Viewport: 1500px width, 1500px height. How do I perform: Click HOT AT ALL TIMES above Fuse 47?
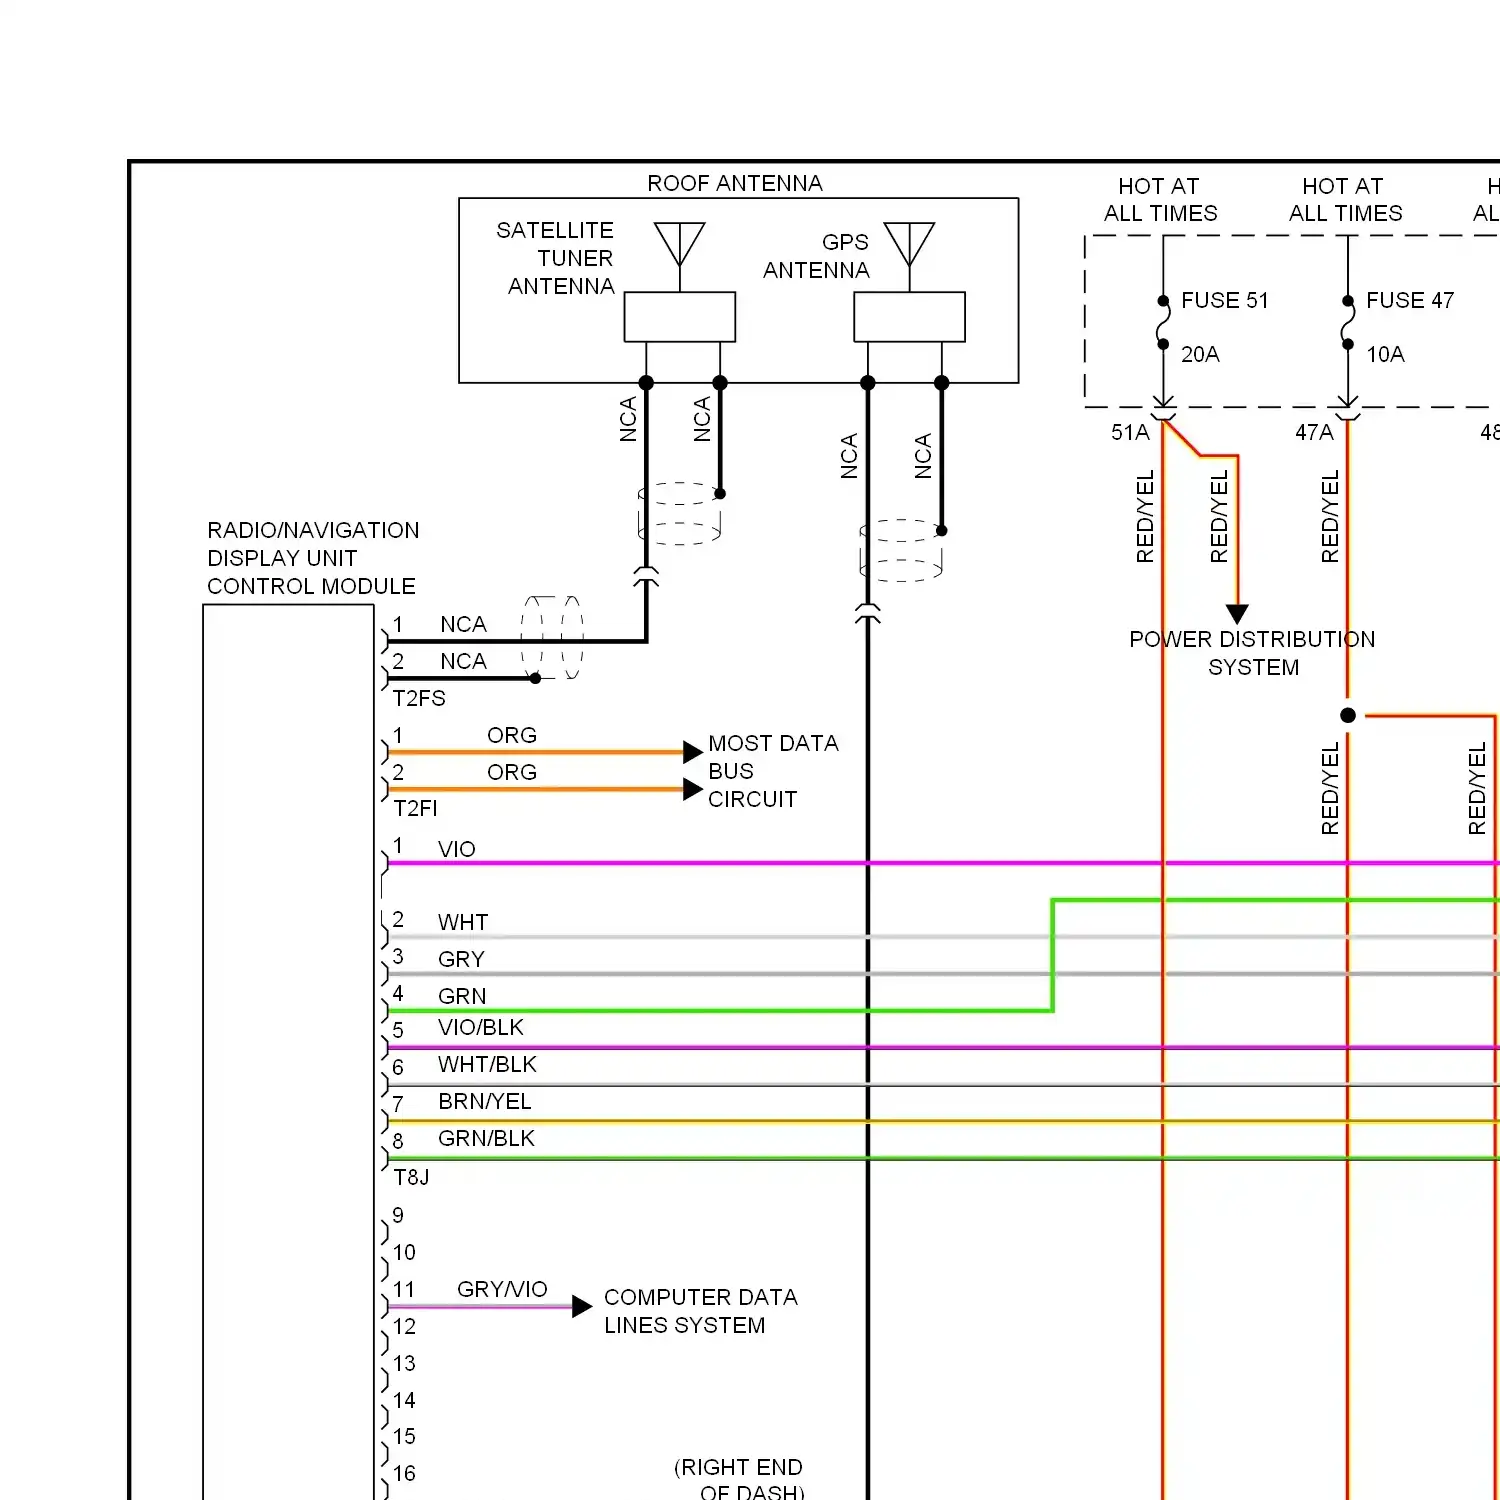tap(1345, 200)
